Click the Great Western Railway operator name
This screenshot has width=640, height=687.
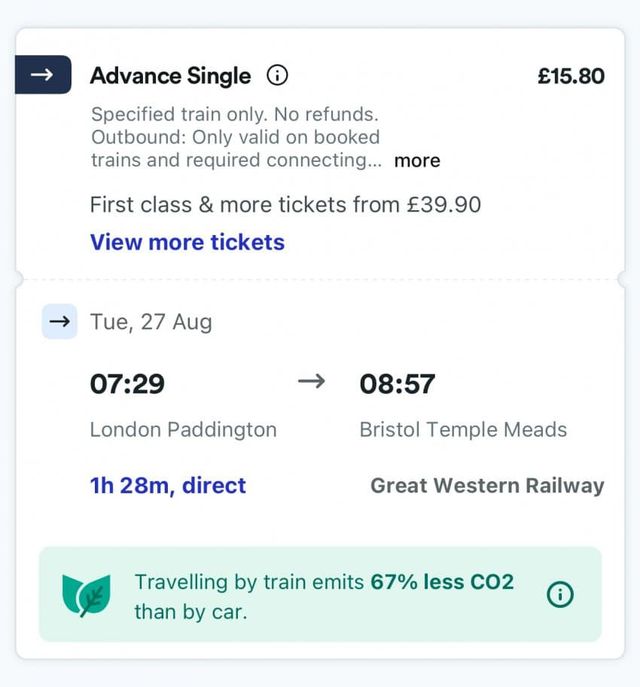[487, 486]
